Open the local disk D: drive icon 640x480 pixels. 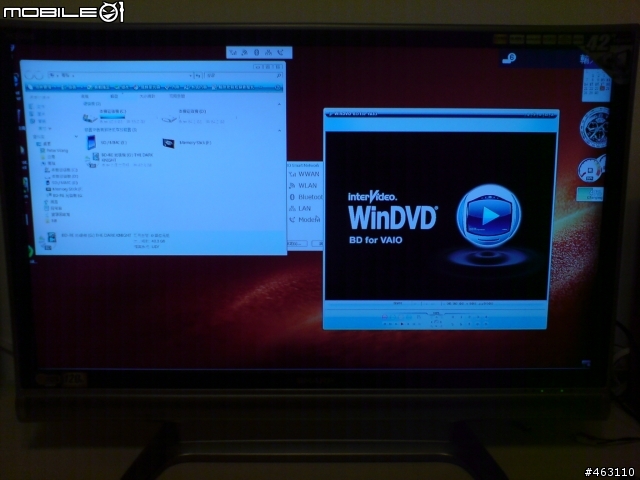169,119
